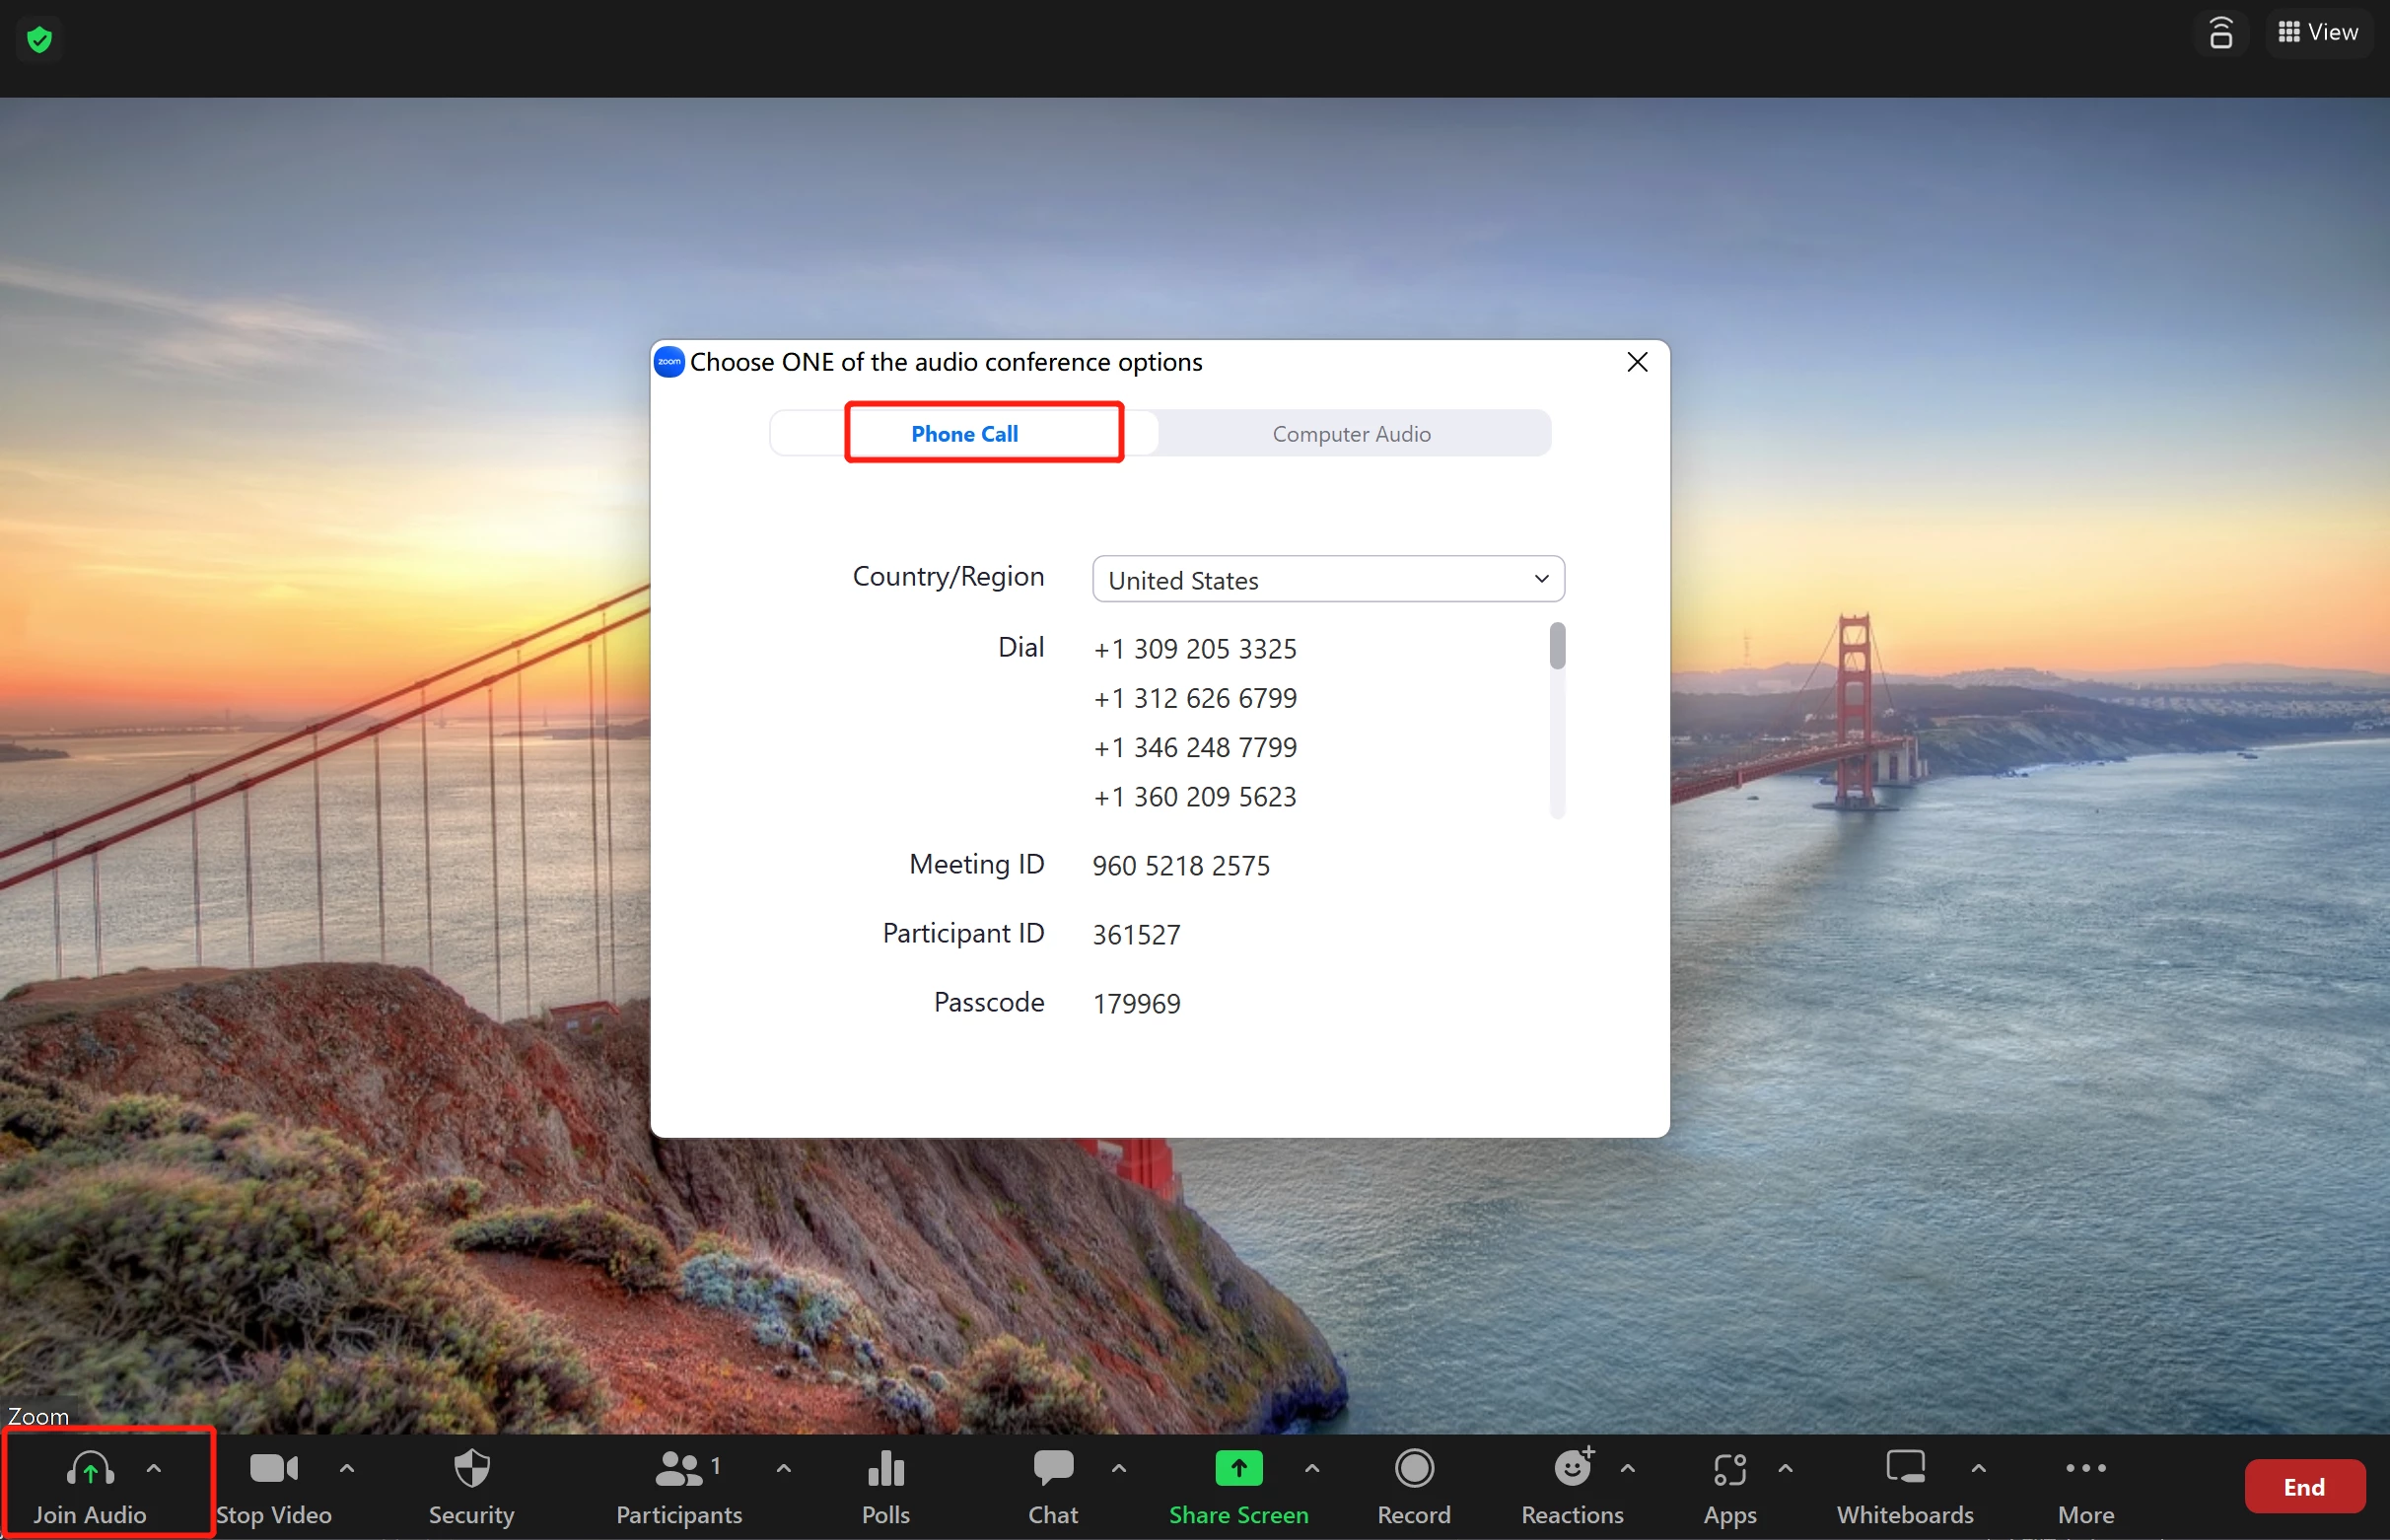The width and height of the screenshot is (2390, 1540).
Task: Expand the audio options arrow beside Join Audio
Action: point(154,1469)
